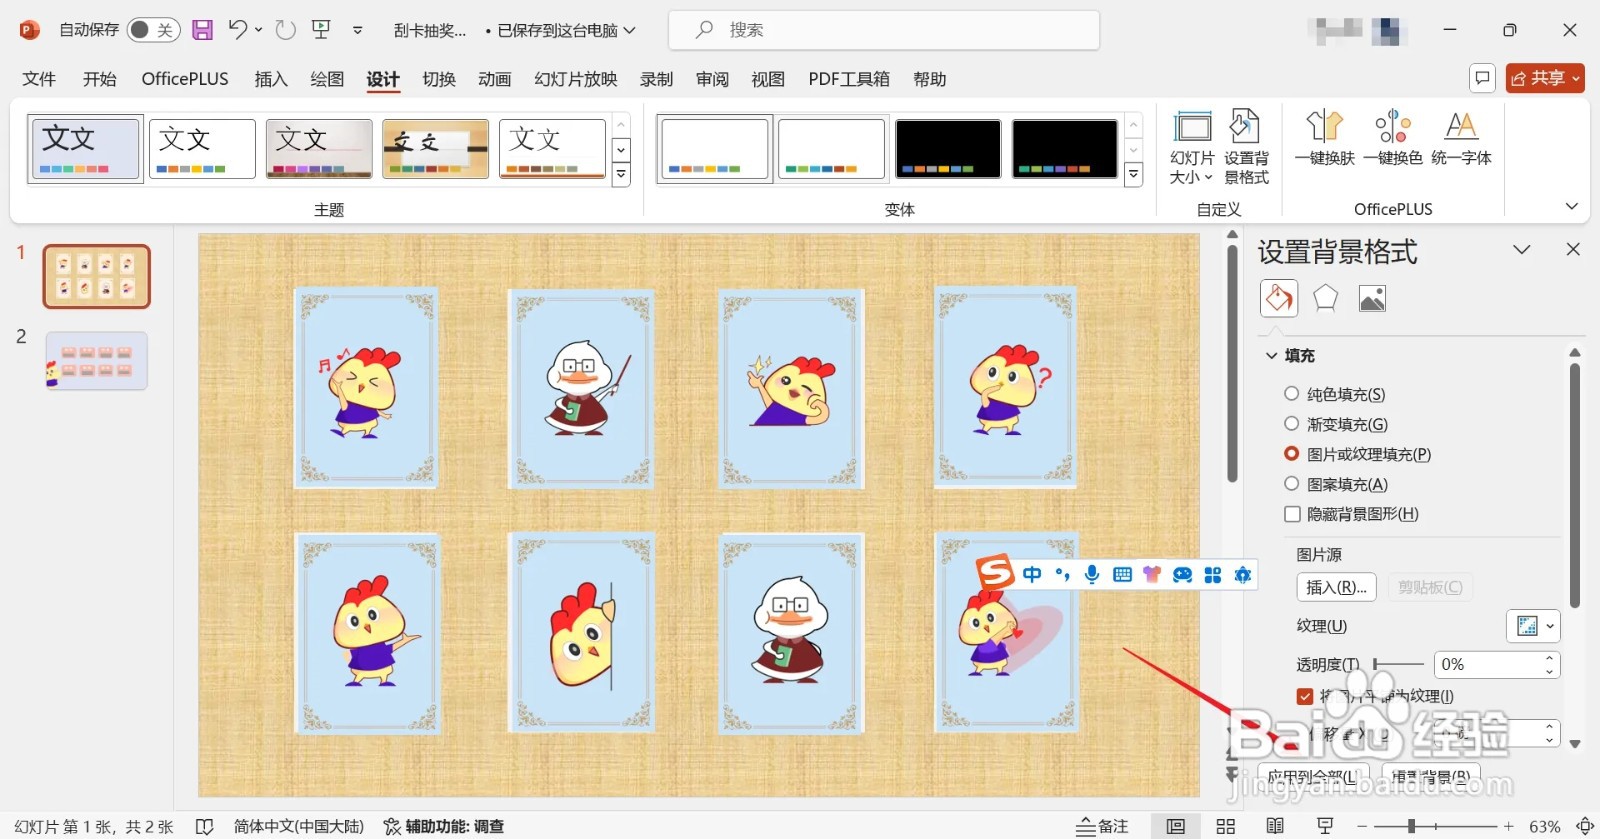The height and width of the screenshot is (839, 1600).
Task: Select 图案填充(A) radio button
Action: (x=1292, y=484)
